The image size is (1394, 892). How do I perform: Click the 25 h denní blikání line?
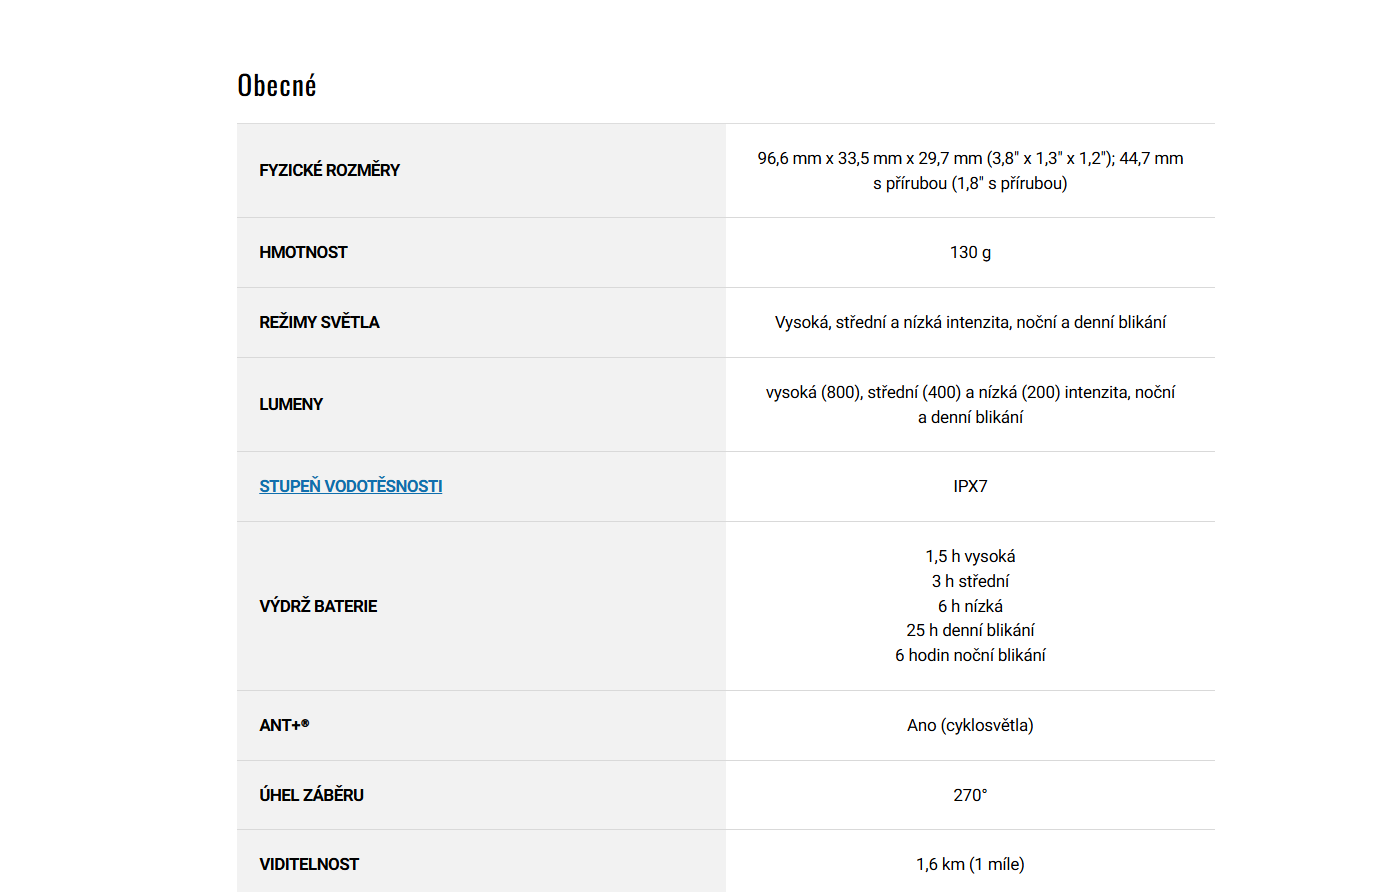pos(970,630)
